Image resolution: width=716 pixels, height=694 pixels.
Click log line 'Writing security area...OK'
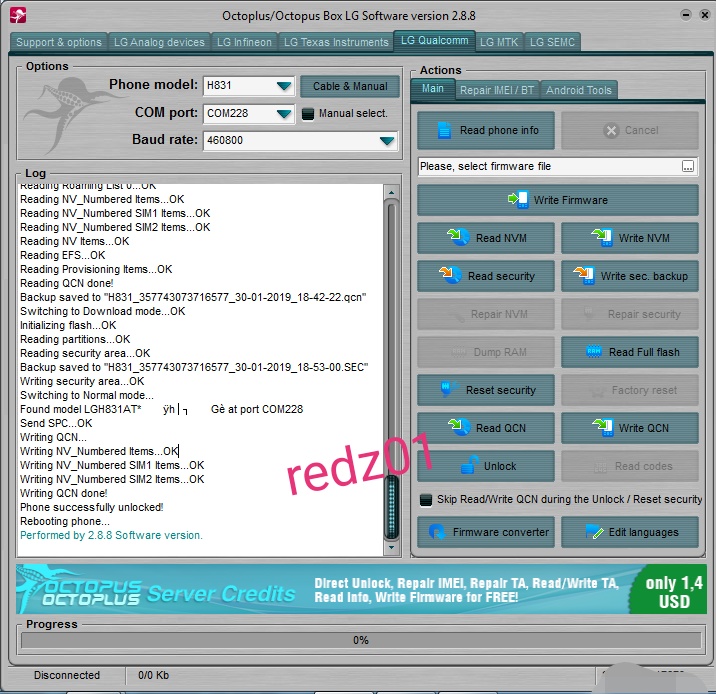[x=82, y=381]
